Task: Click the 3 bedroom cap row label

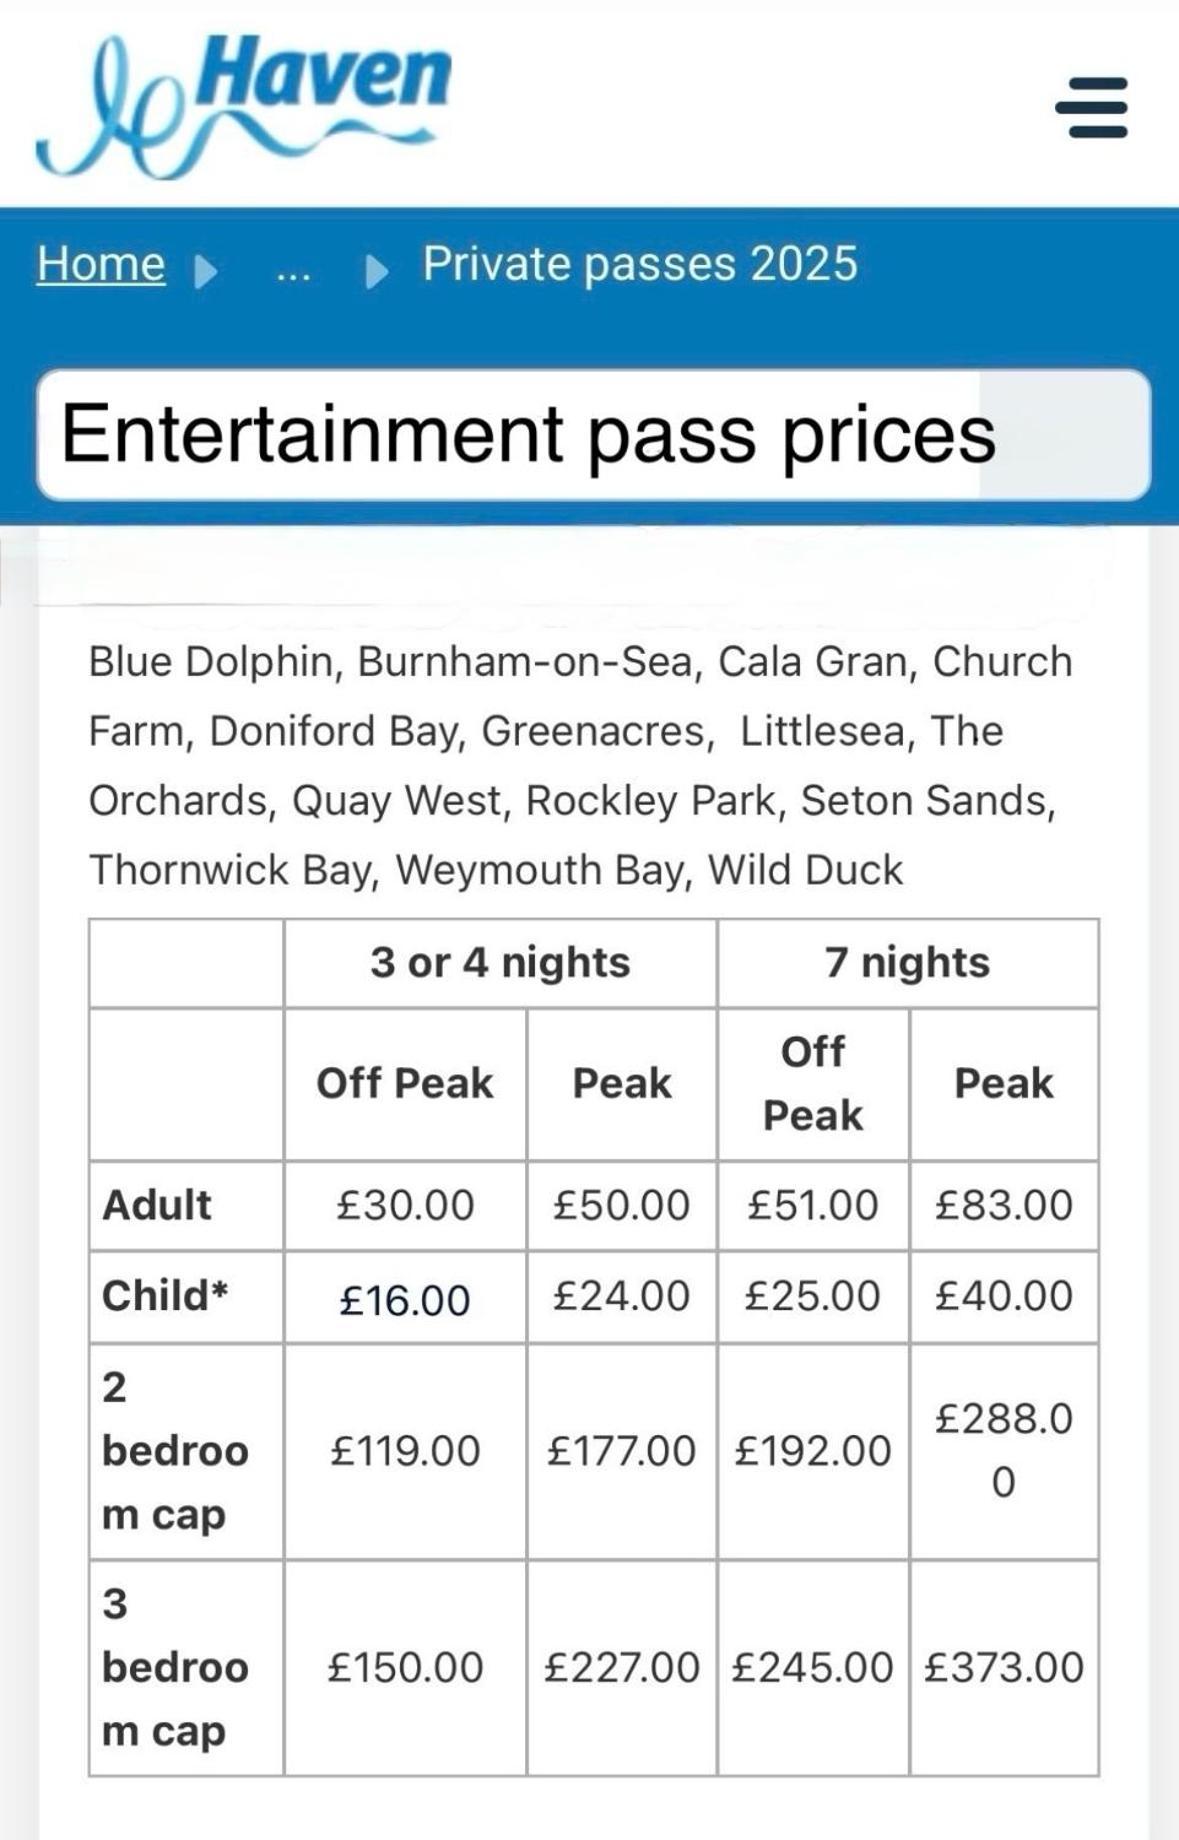Action: point(175,1667)
